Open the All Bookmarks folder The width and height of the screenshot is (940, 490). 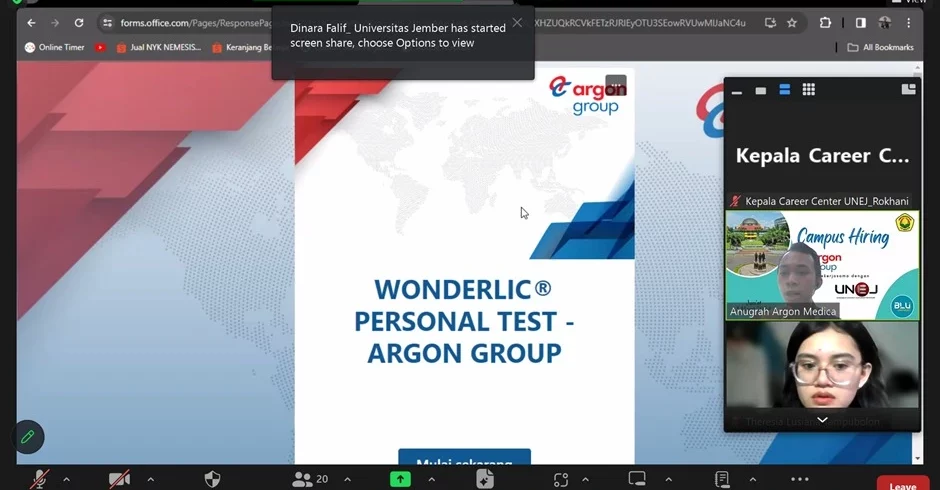tap(880, 47)
